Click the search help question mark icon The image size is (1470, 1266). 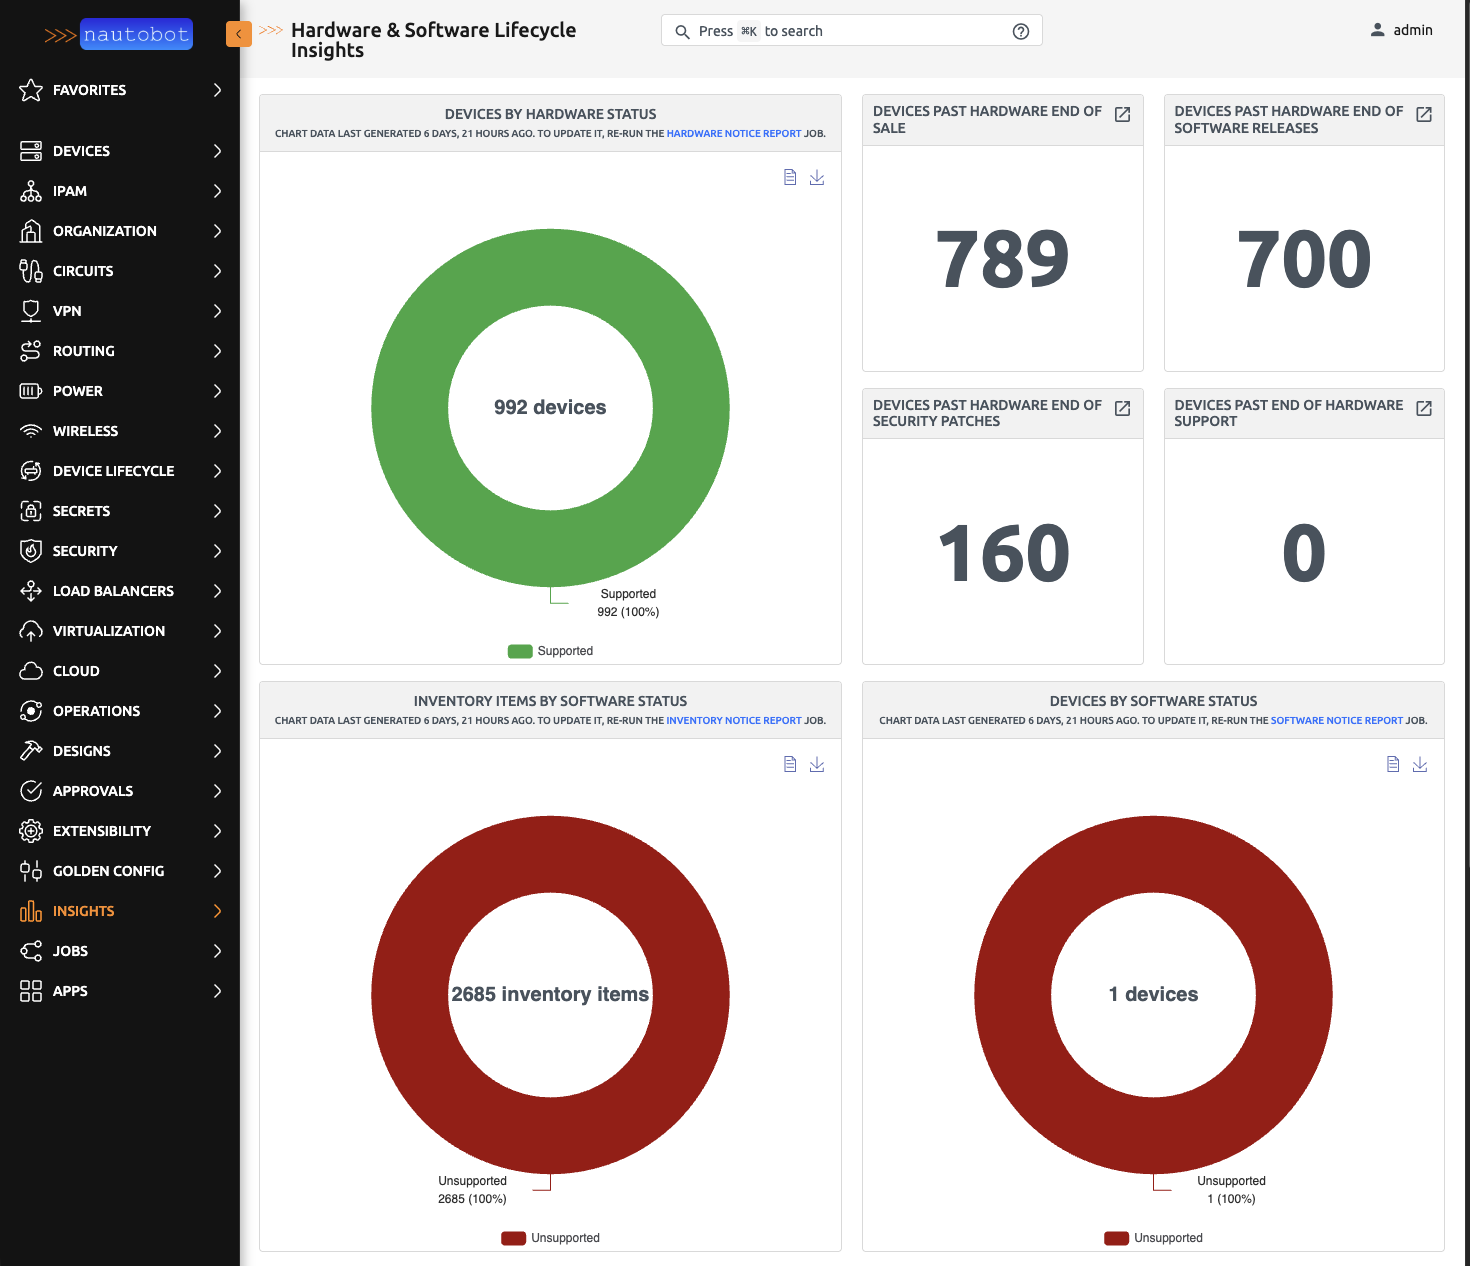pyautogui.click(x=1021, y=31)
